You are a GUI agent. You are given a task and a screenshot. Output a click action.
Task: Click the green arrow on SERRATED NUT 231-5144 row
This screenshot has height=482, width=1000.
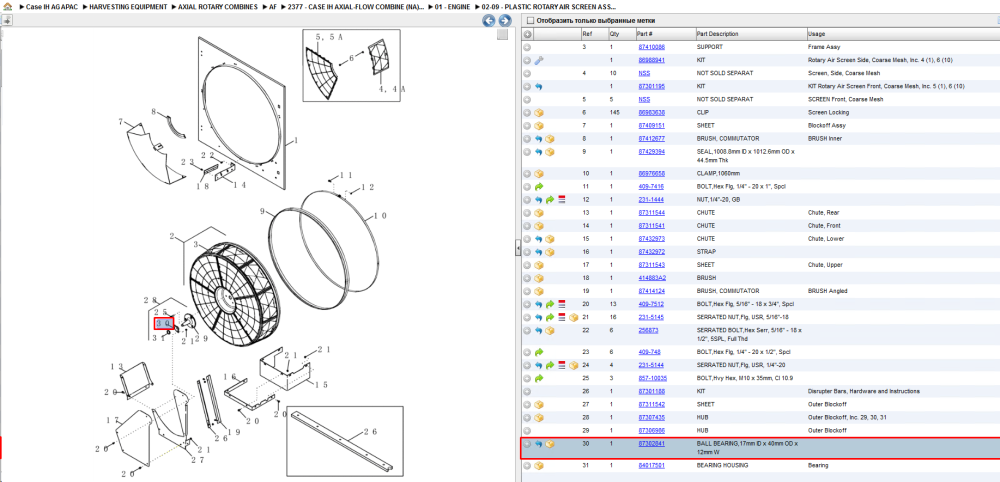550,365
